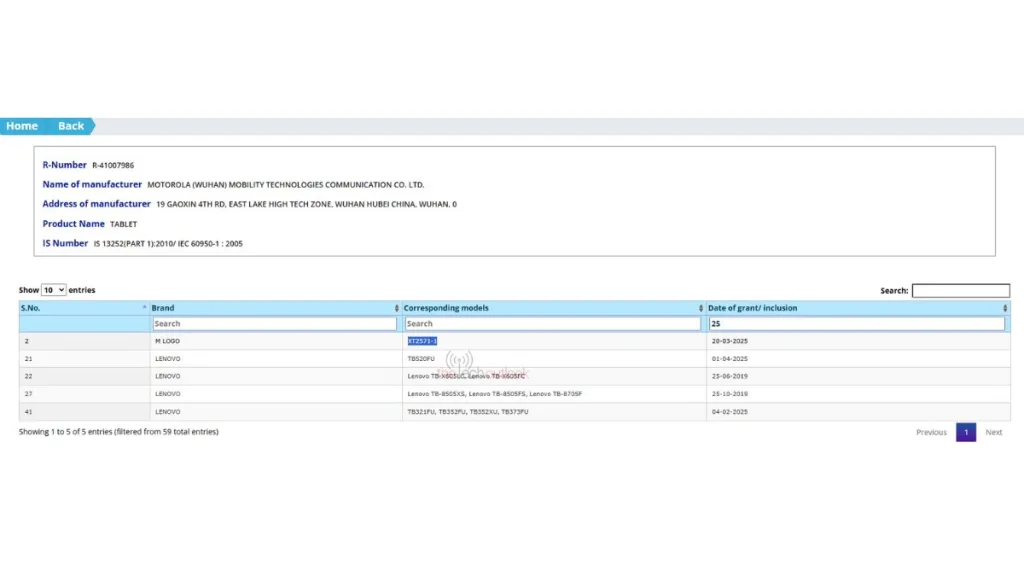The height and width of the screenshot is (576, 1024).
Task: Click the Home breadcrumb tab
Action: (22, 126)
